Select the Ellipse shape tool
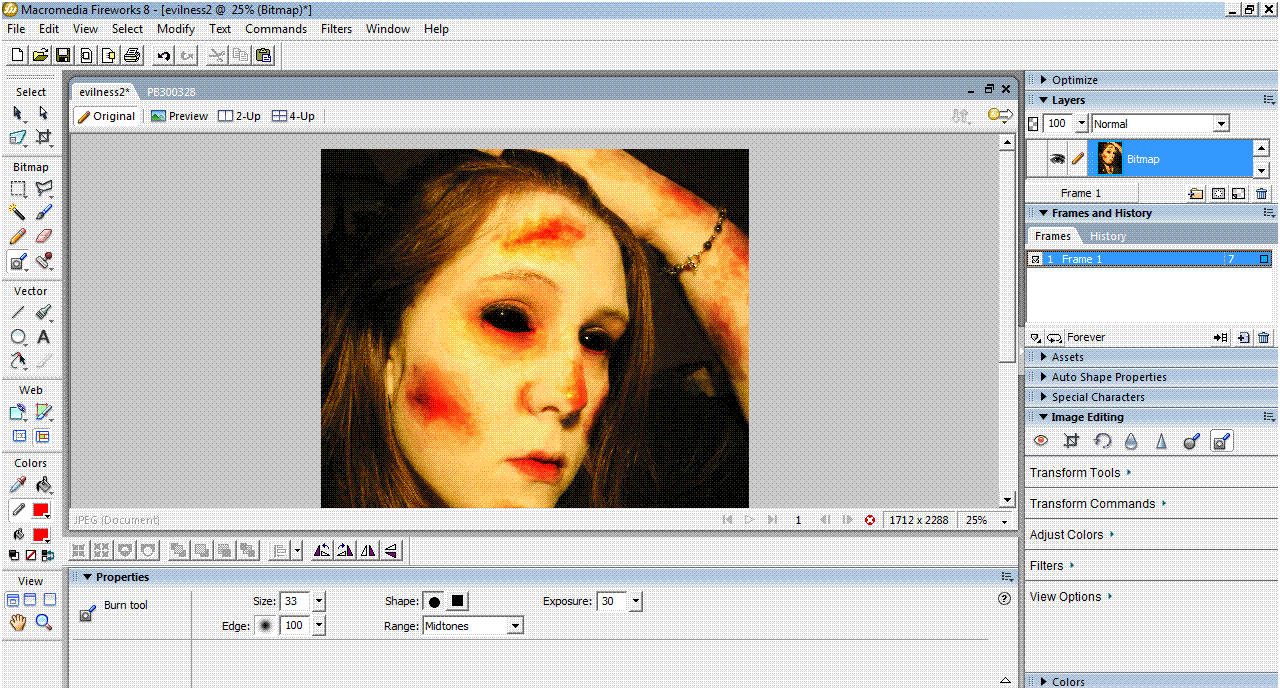The image size is (1280, 690). (x=18, y=338)
